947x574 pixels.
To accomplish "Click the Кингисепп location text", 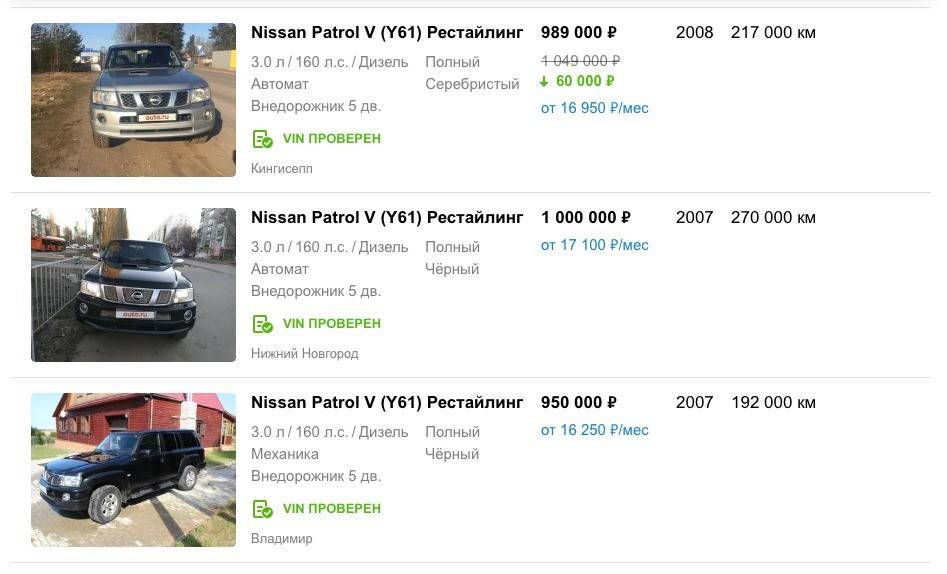I will pyautogui.click(x=281, y=169).
